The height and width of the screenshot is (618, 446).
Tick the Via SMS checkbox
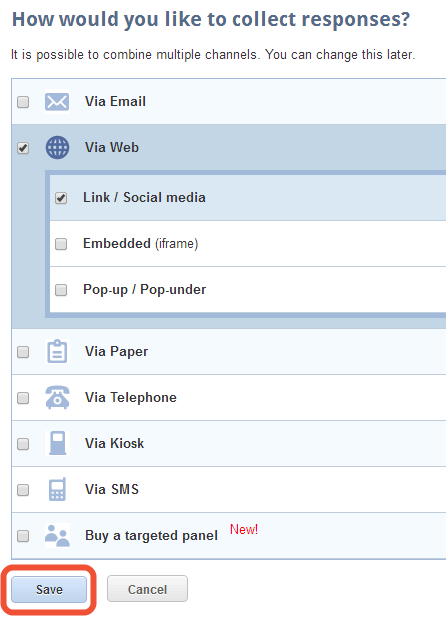point(23,490)
